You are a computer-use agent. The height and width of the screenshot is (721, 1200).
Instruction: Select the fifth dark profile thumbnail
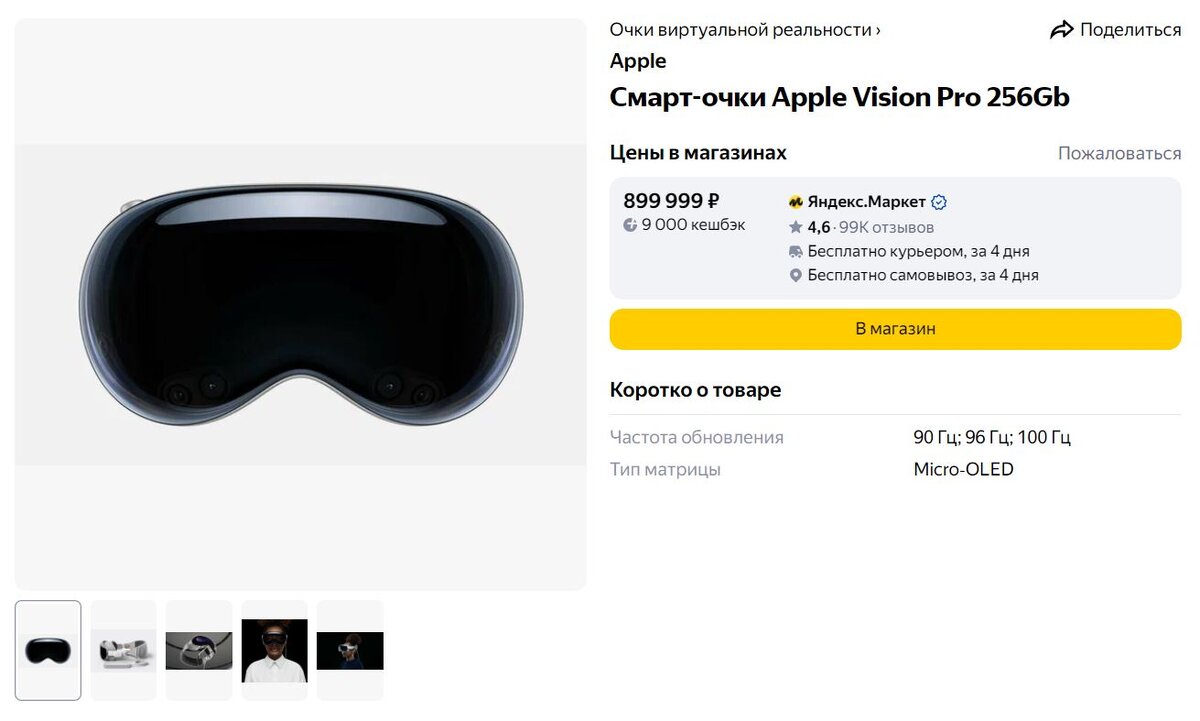(350, 650)
